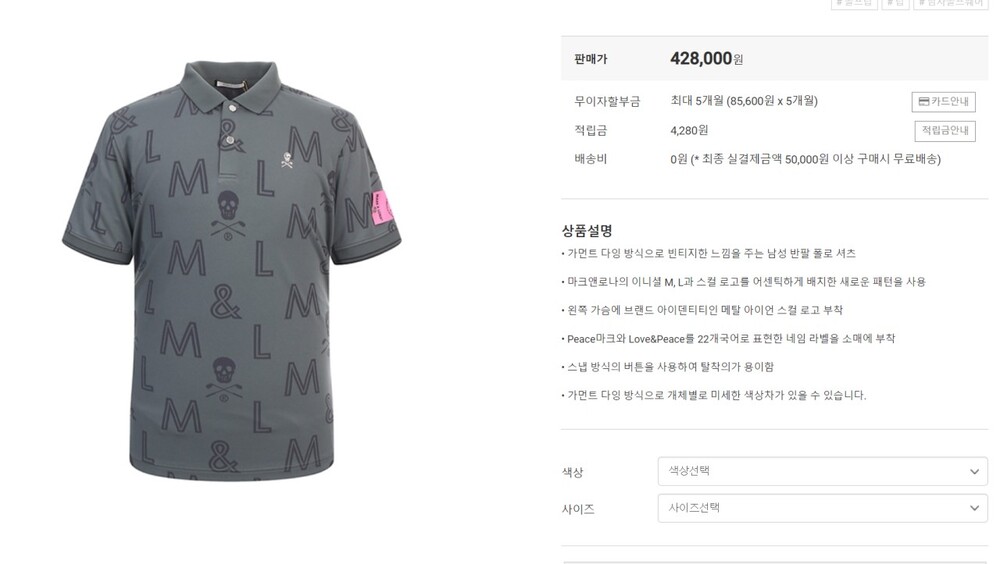Viewport: 1000px width, 564px height.
Task: Click the 상품설명 section heading
Action: coord(587,230)
